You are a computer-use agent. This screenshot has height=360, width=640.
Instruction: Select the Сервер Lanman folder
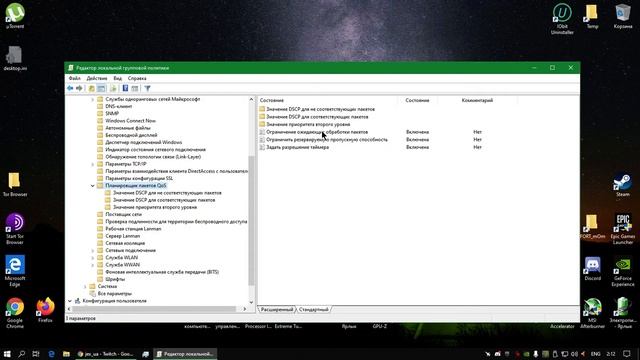click(122, 236)
